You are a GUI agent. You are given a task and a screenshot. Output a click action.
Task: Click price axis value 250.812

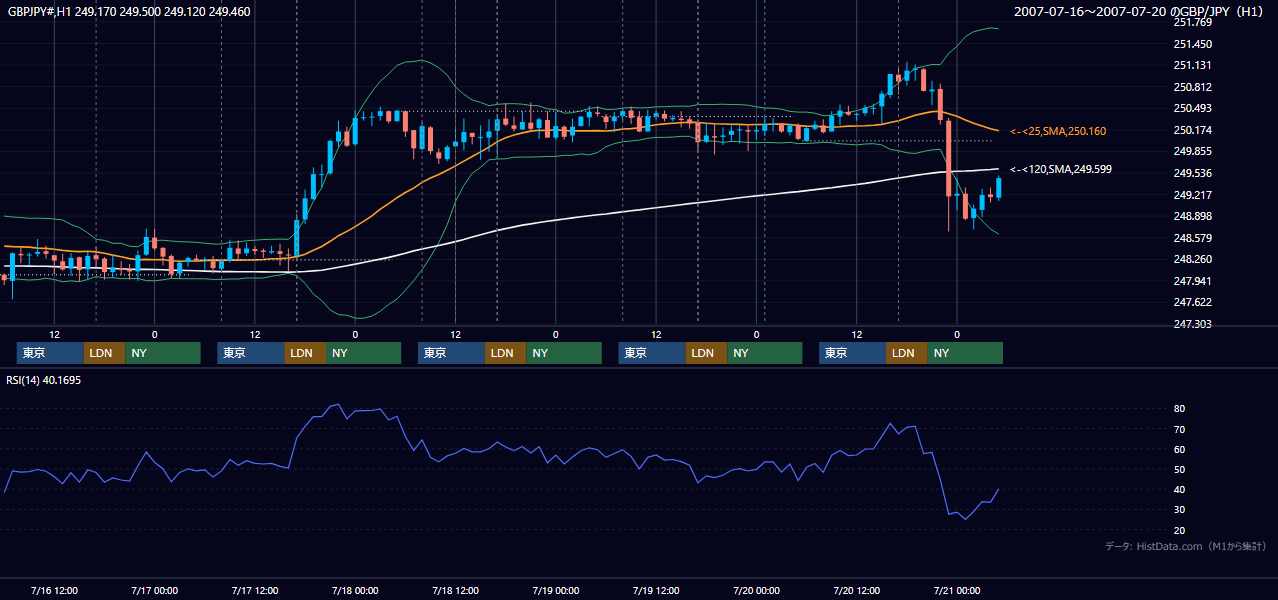[1192, 87]
